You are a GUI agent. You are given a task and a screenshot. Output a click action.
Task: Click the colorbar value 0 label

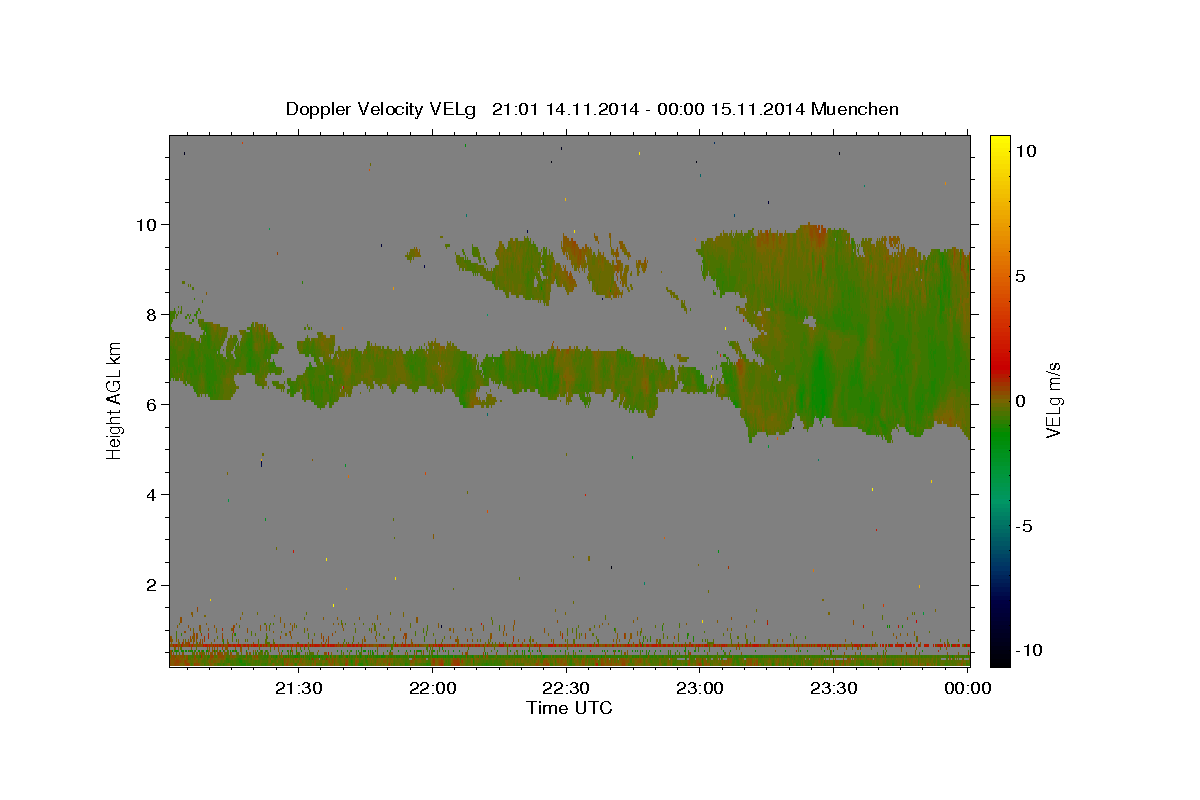pyautogui.click(x=1020, y=401)
